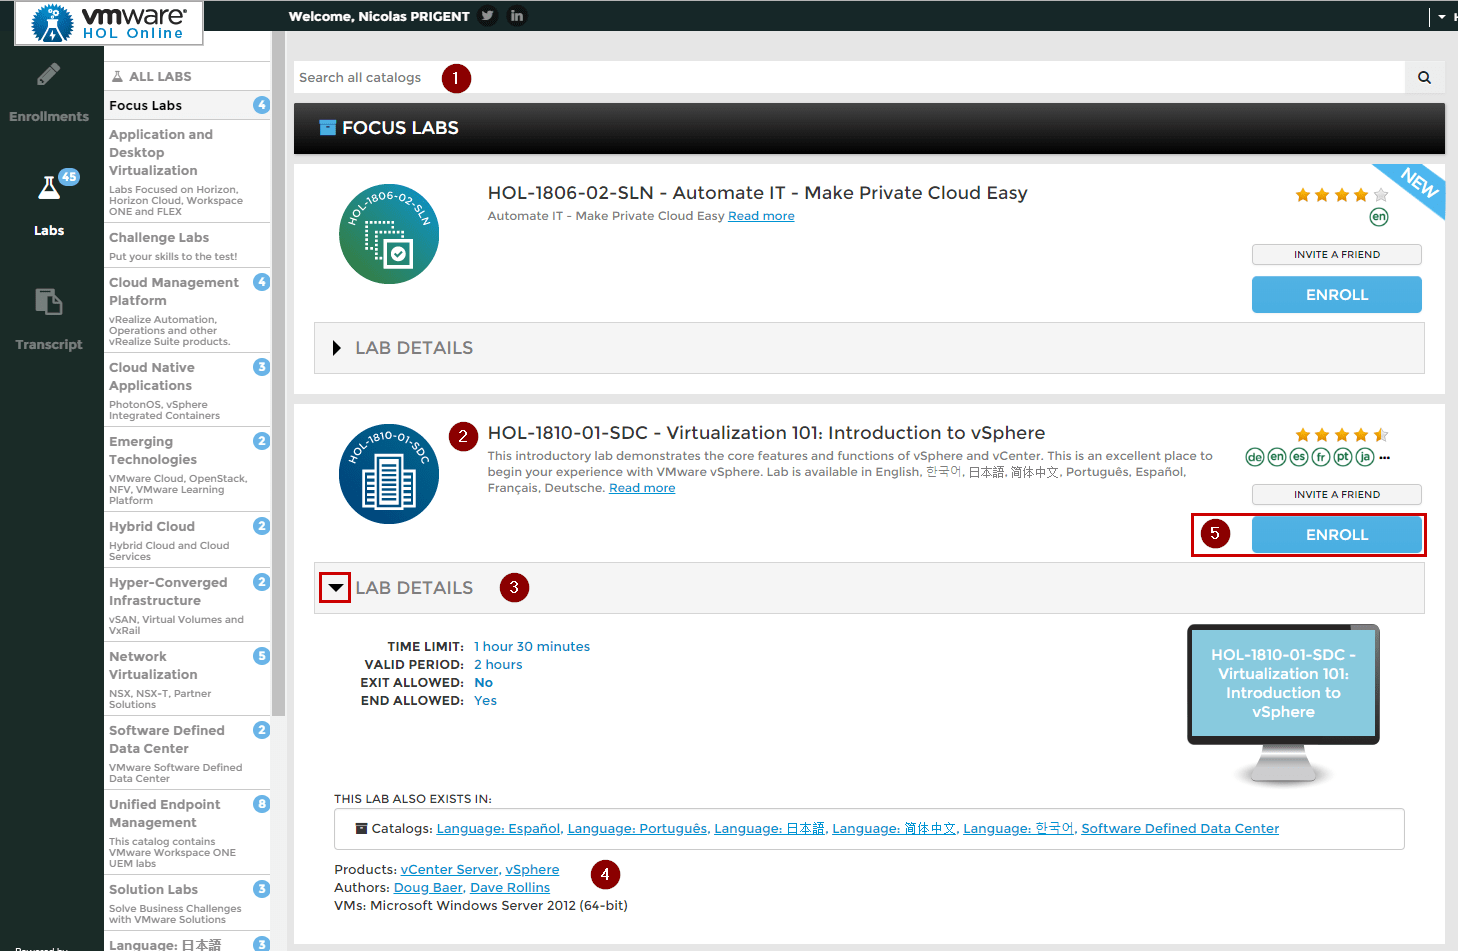Open Challenge Labs catalog
This screenshot has width=1458, height=951.
[x=187, y=246]
